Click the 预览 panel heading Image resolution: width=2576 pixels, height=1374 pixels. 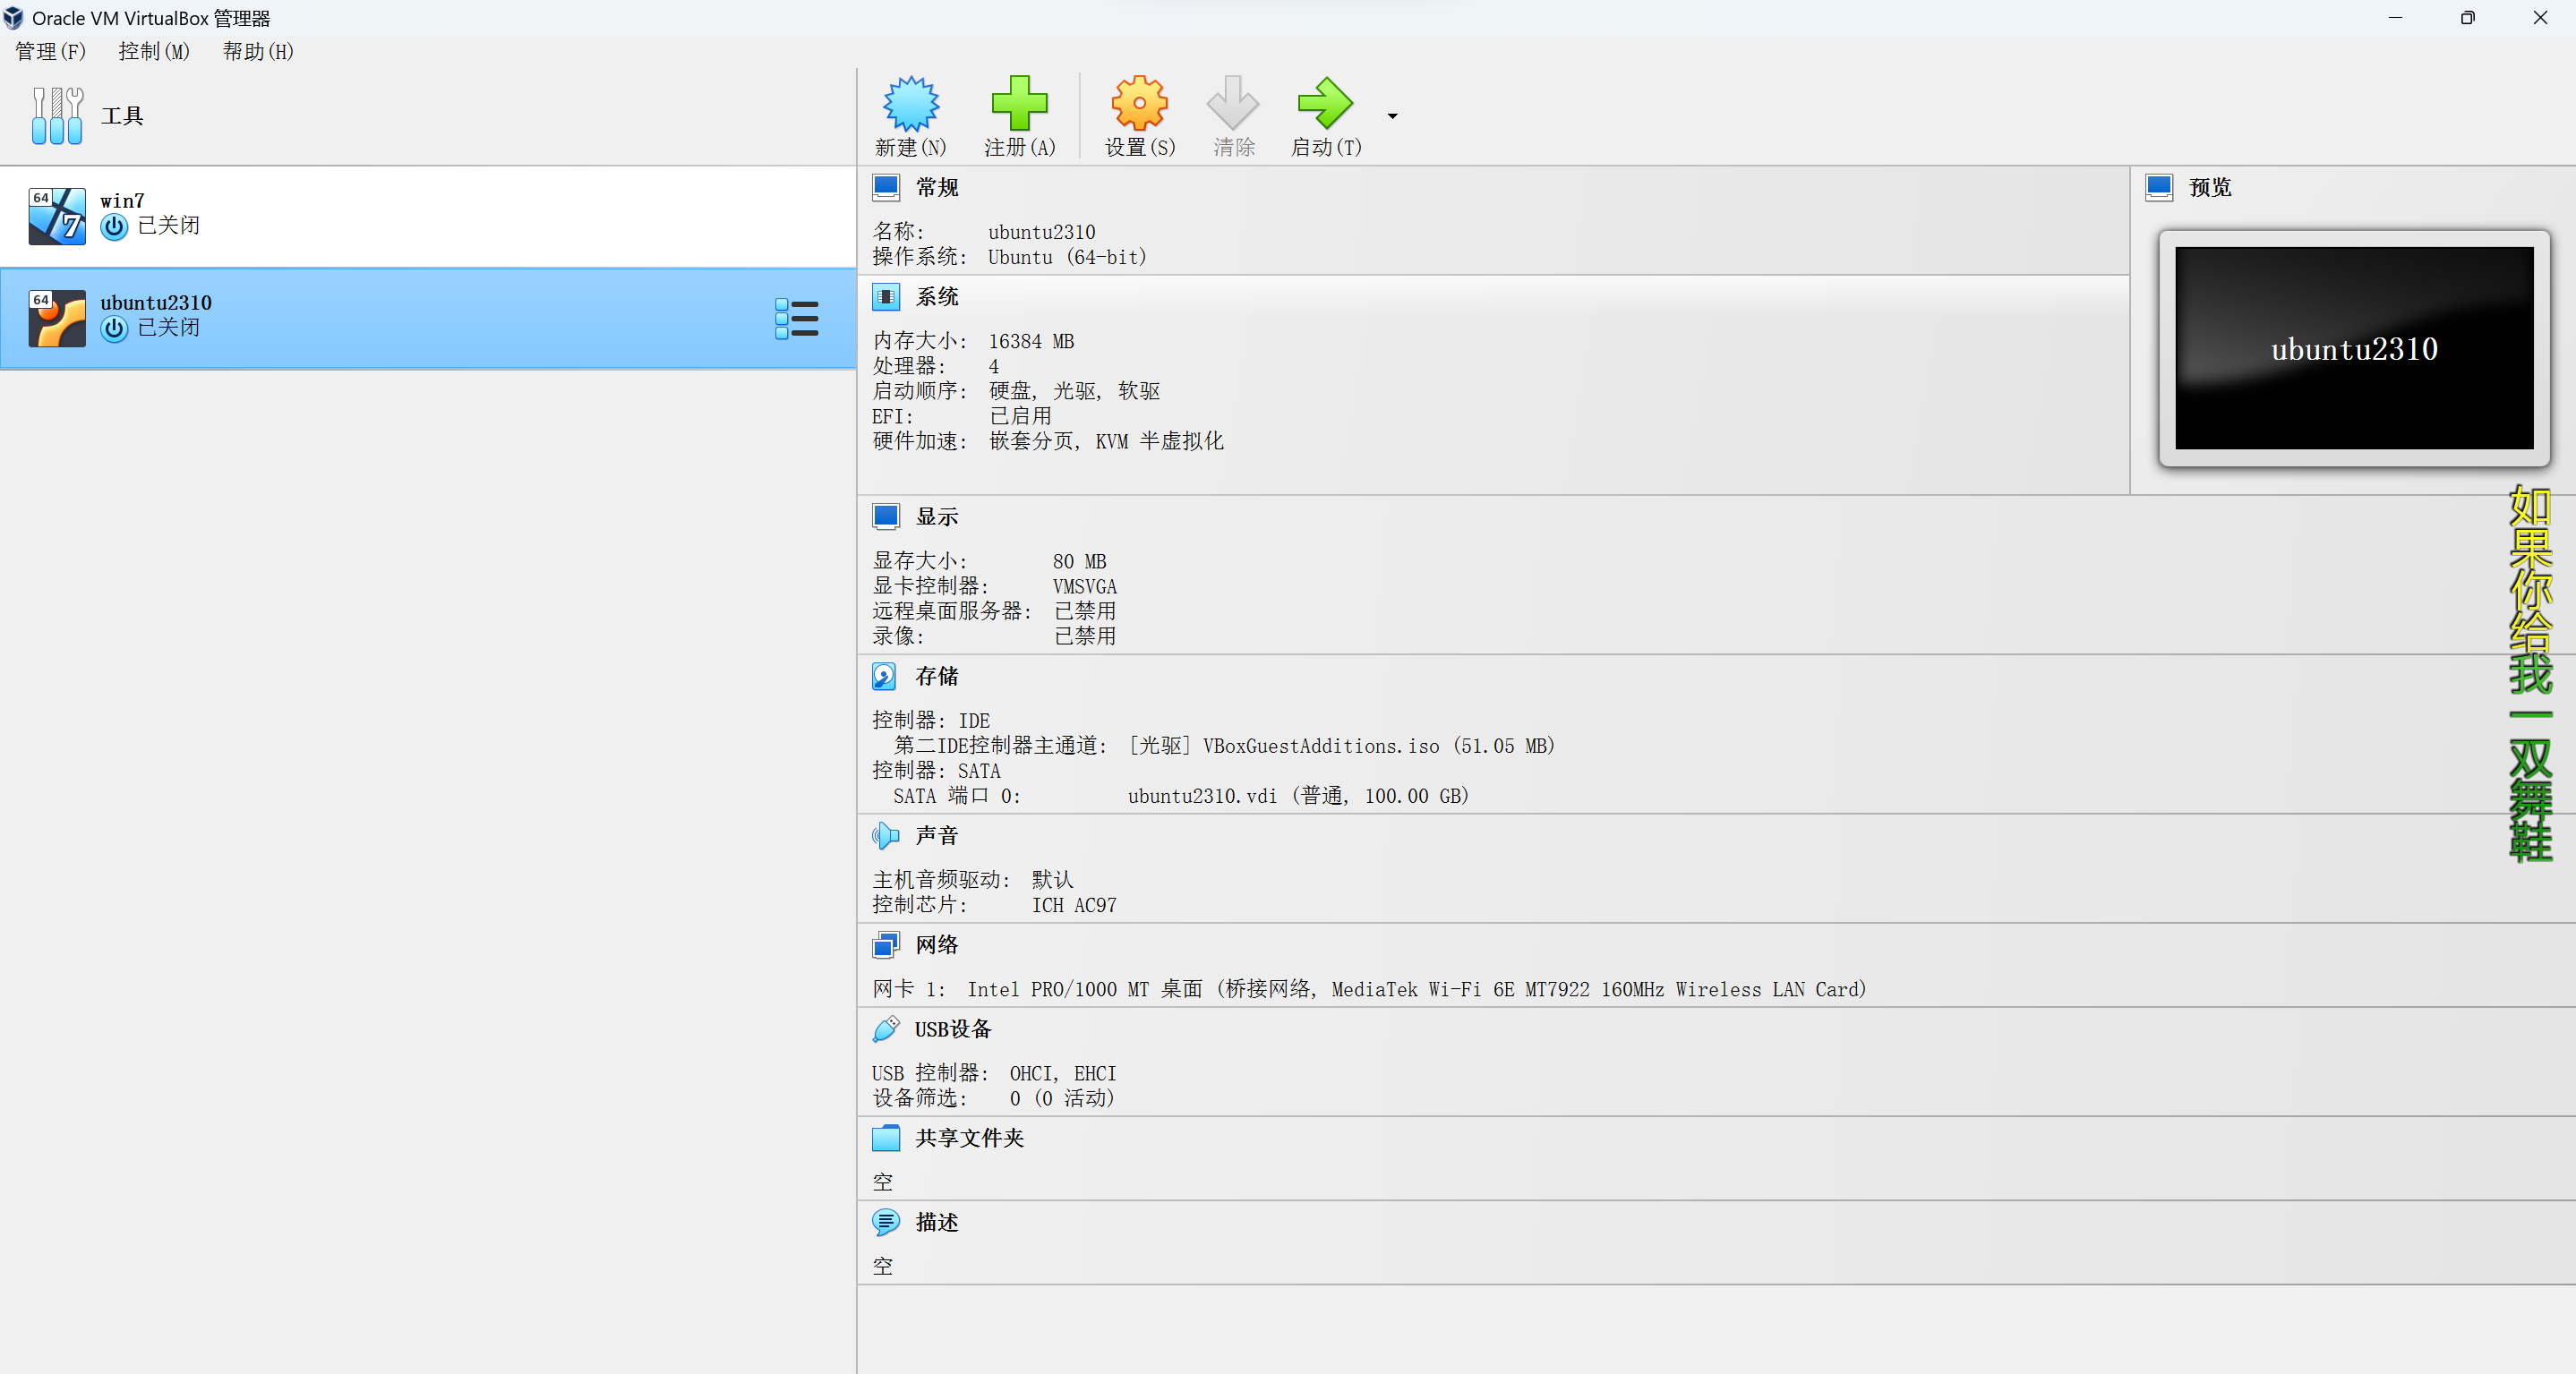2210,187
